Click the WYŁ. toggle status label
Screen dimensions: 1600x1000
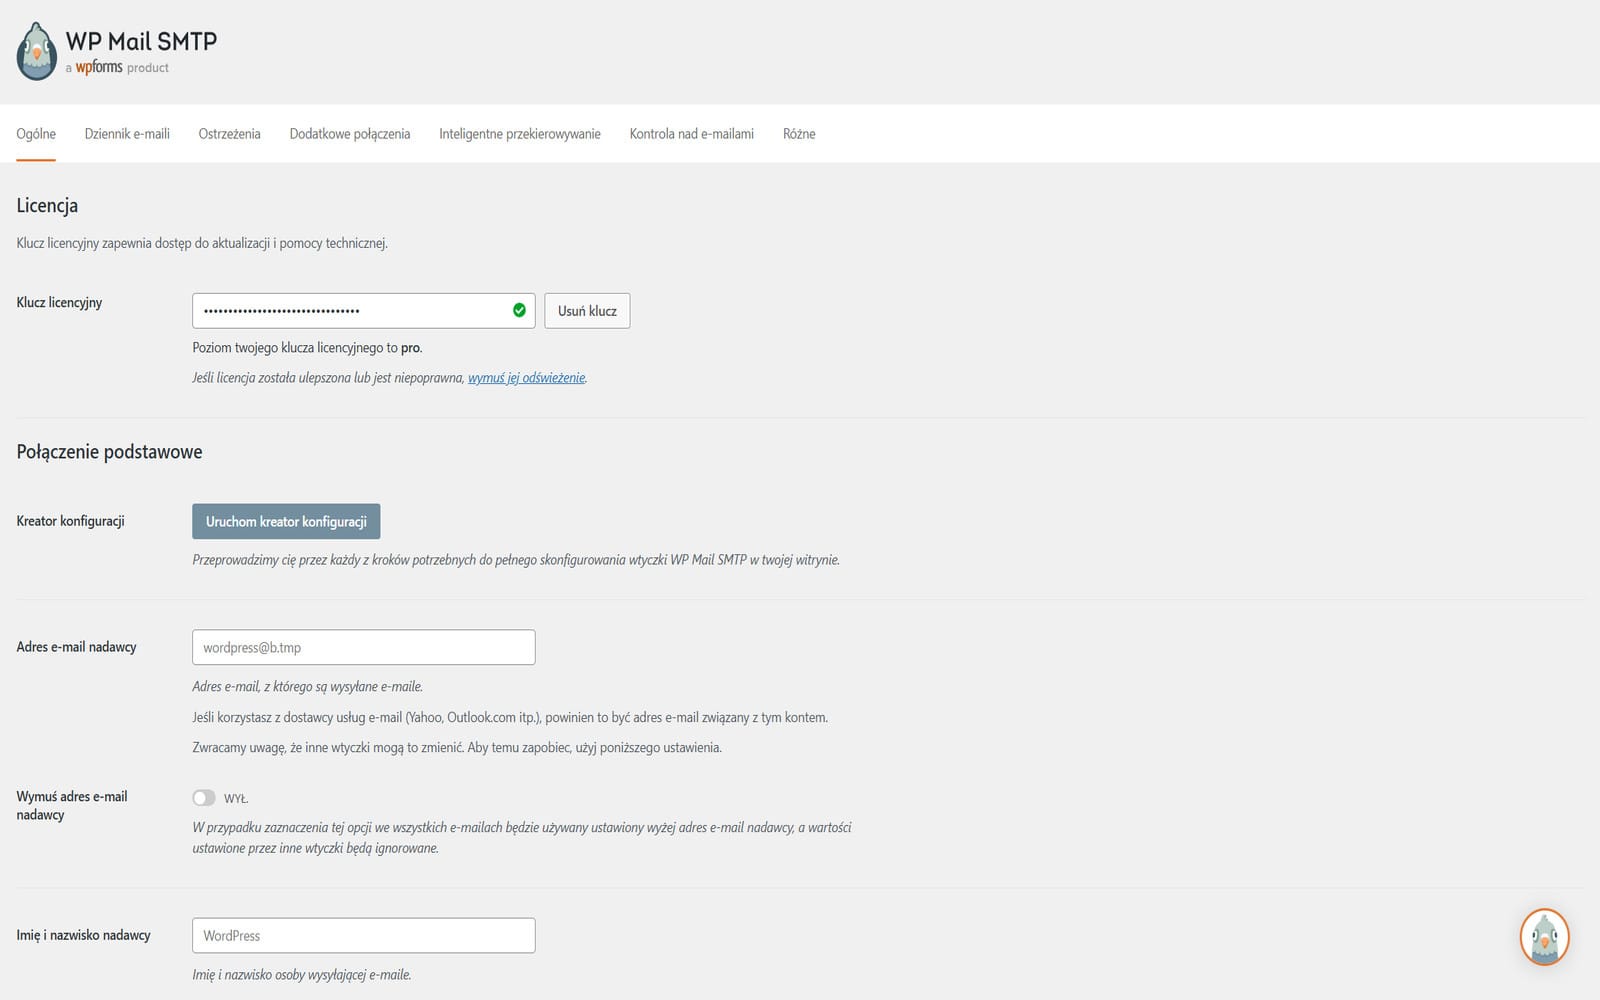(x=236, y=799)
